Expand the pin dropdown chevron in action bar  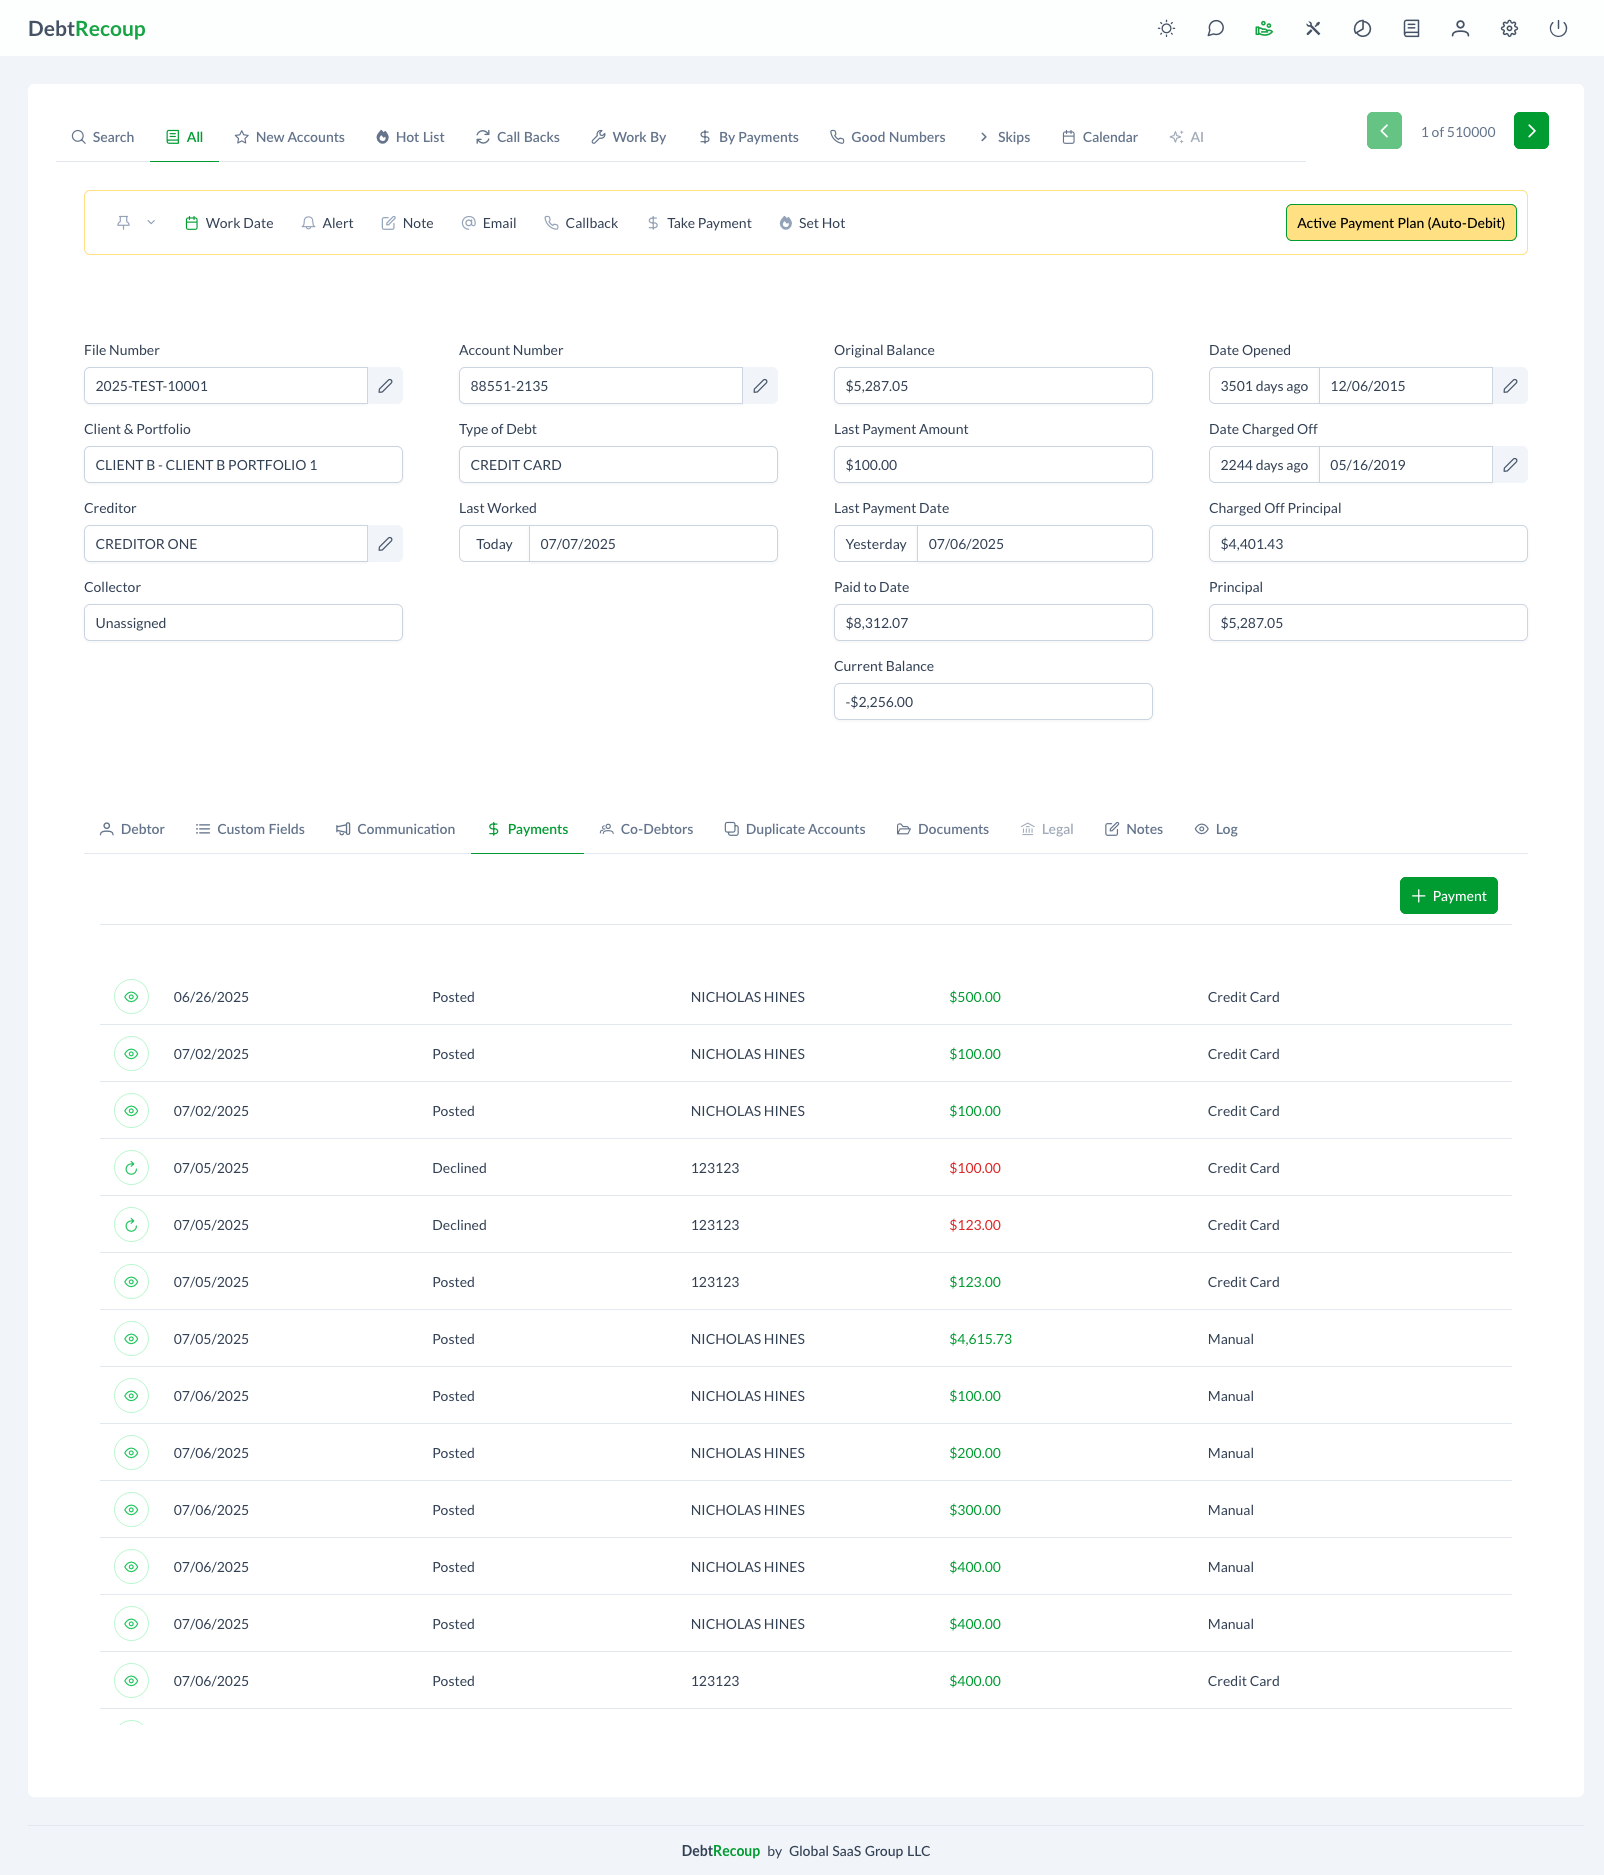pyautogui.click(x=151, y=223)
